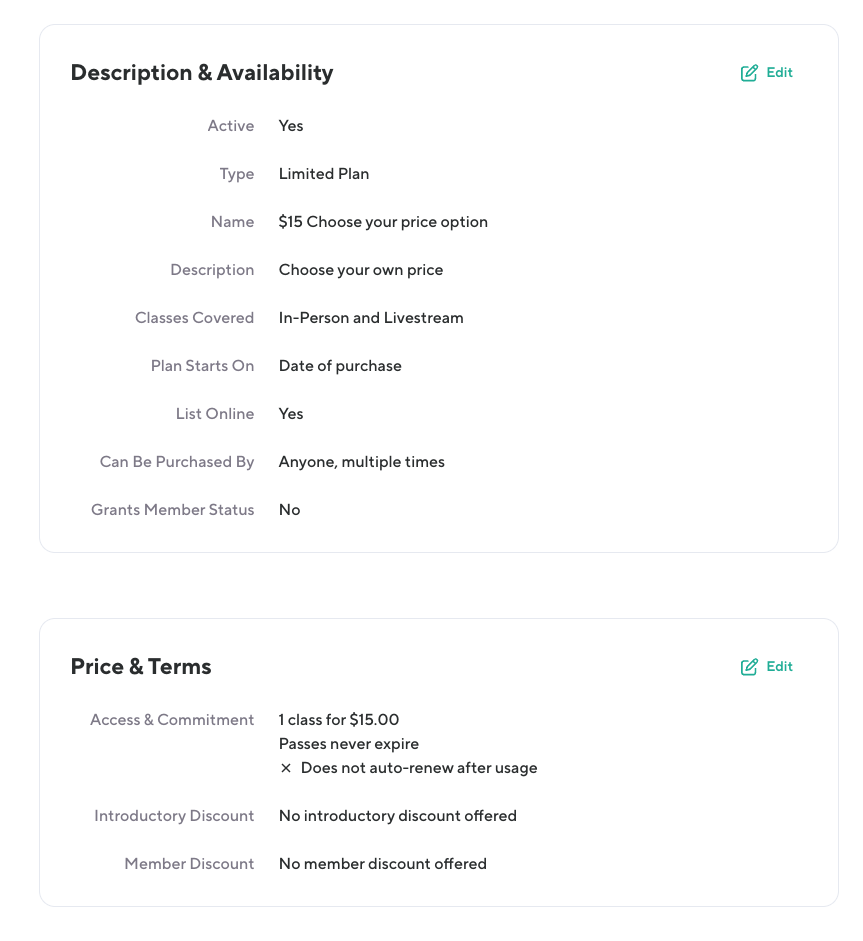The width and height of the screenshot is (863, 941).
Task: Click the 'Passes never expire' text
Action: point(348,744)
